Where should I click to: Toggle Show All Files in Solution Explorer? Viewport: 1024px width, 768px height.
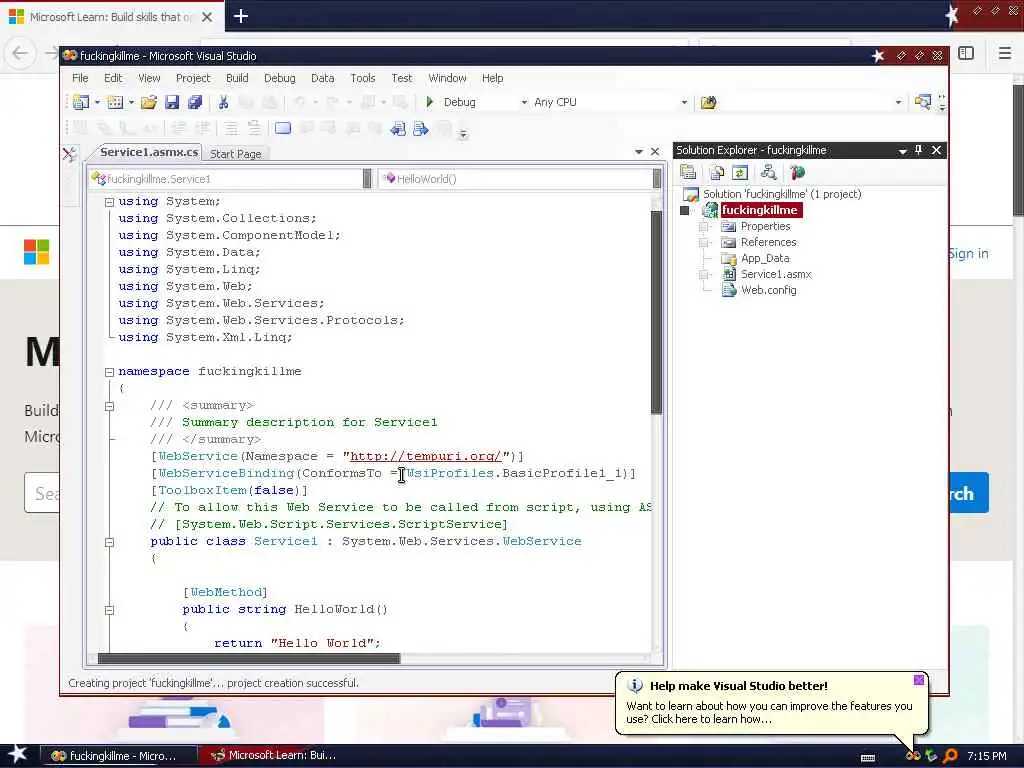click(717, 172)
